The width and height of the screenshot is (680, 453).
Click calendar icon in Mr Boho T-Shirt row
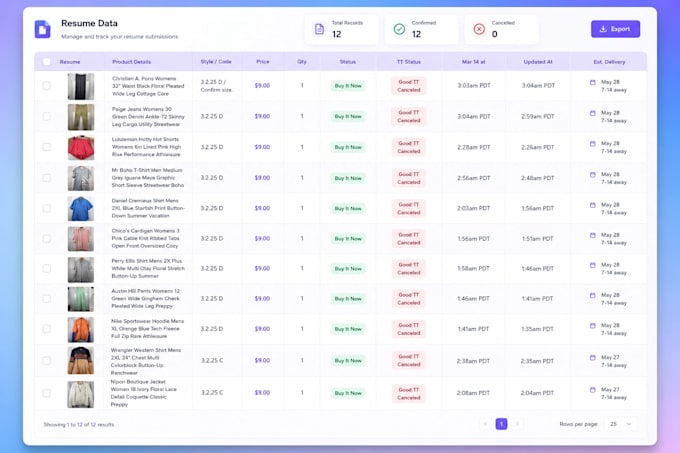coord(593,174)
